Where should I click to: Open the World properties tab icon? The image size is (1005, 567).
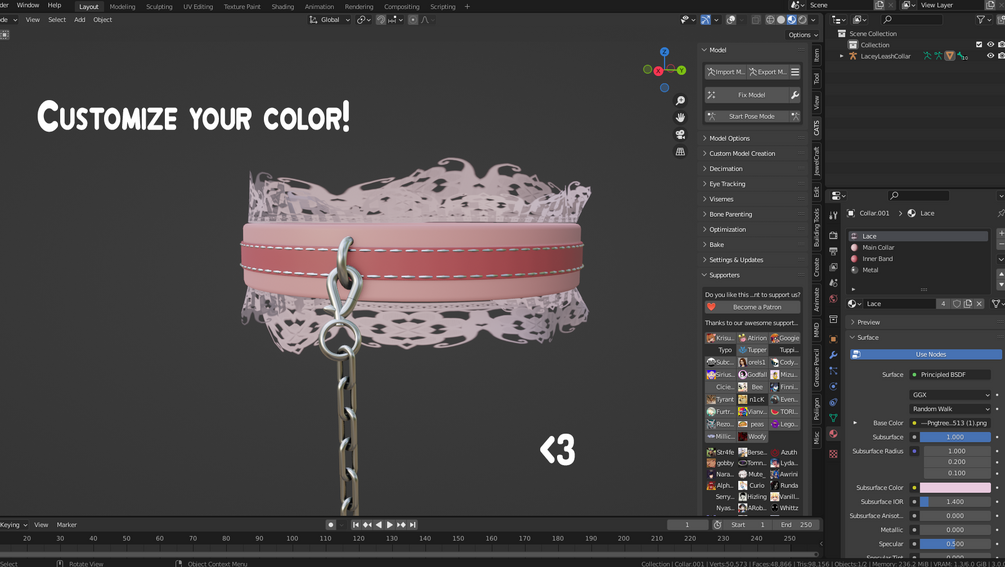833,299
